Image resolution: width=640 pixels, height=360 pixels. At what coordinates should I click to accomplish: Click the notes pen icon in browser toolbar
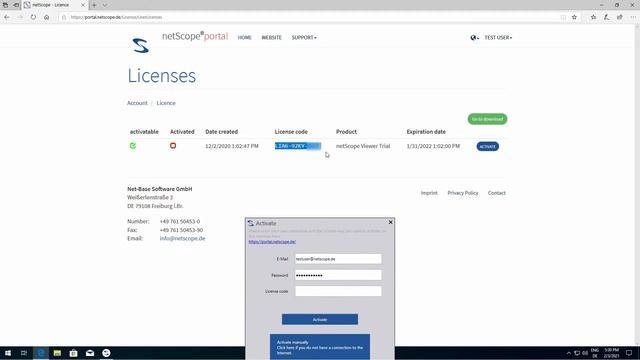click(607, 17)
